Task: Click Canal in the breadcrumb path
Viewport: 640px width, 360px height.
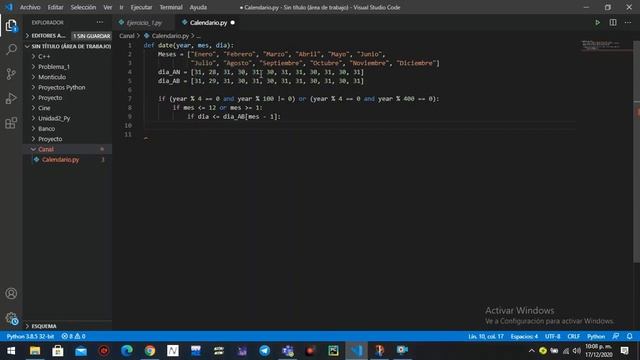Action: click(127, 36)
